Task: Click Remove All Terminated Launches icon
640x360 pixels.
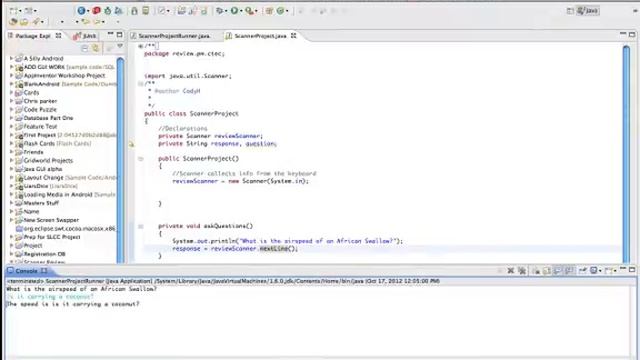Action: click(522, 270)
